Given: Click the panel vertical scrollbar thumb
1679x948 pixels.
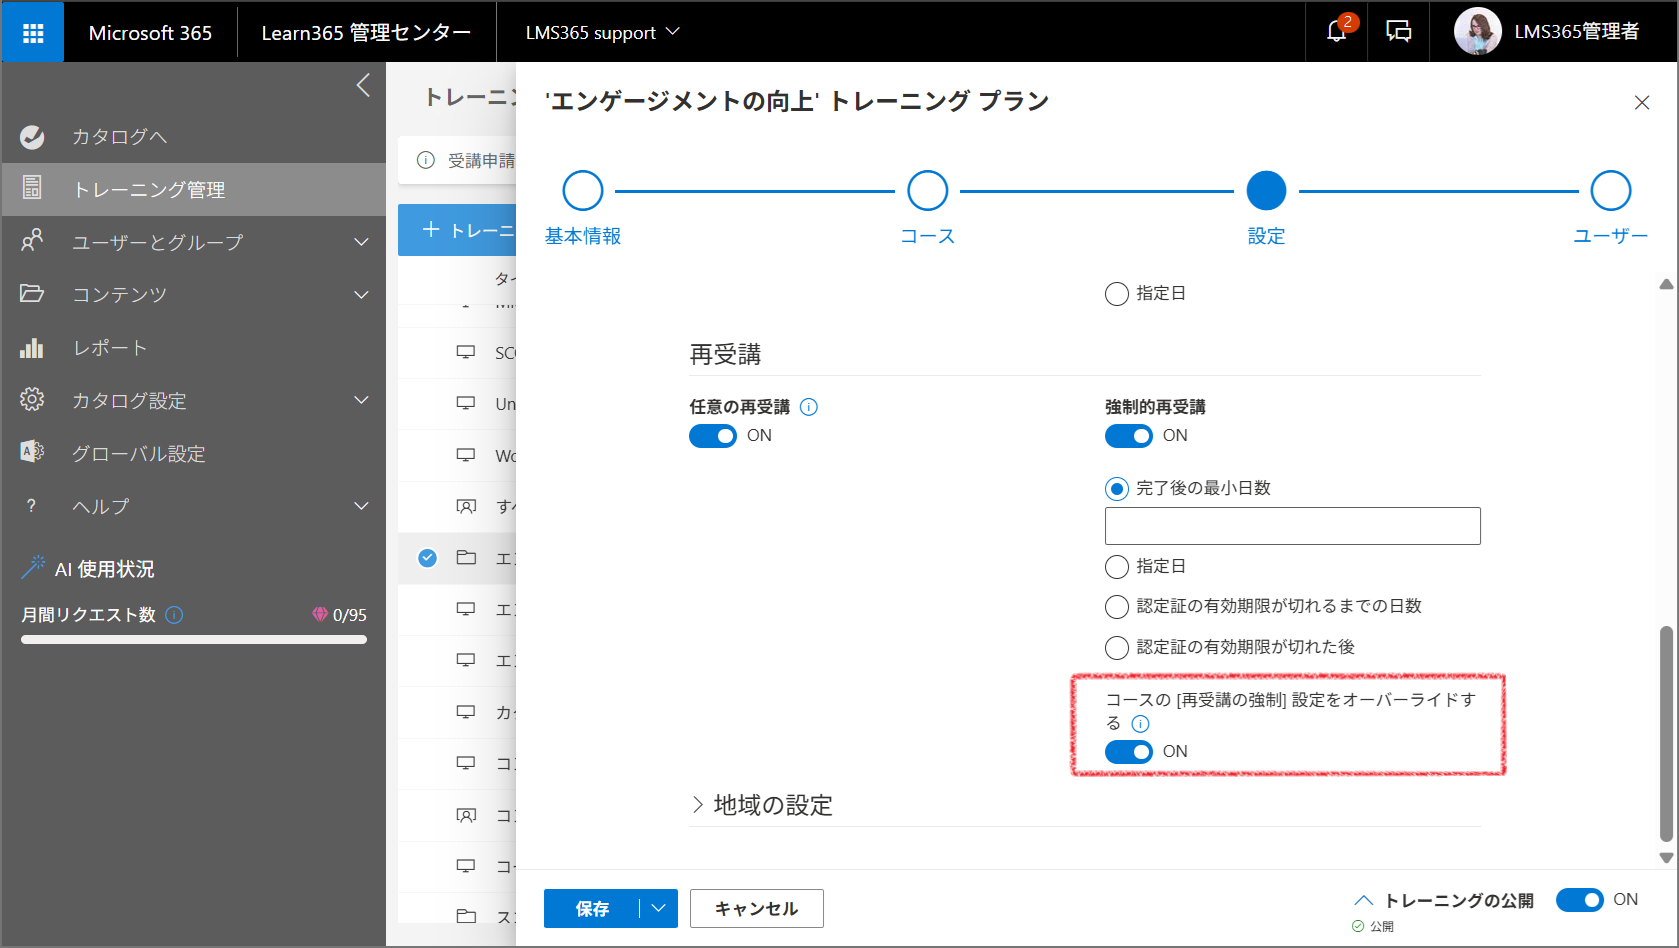Looking at the screenshot, I should pos(1666,734).
